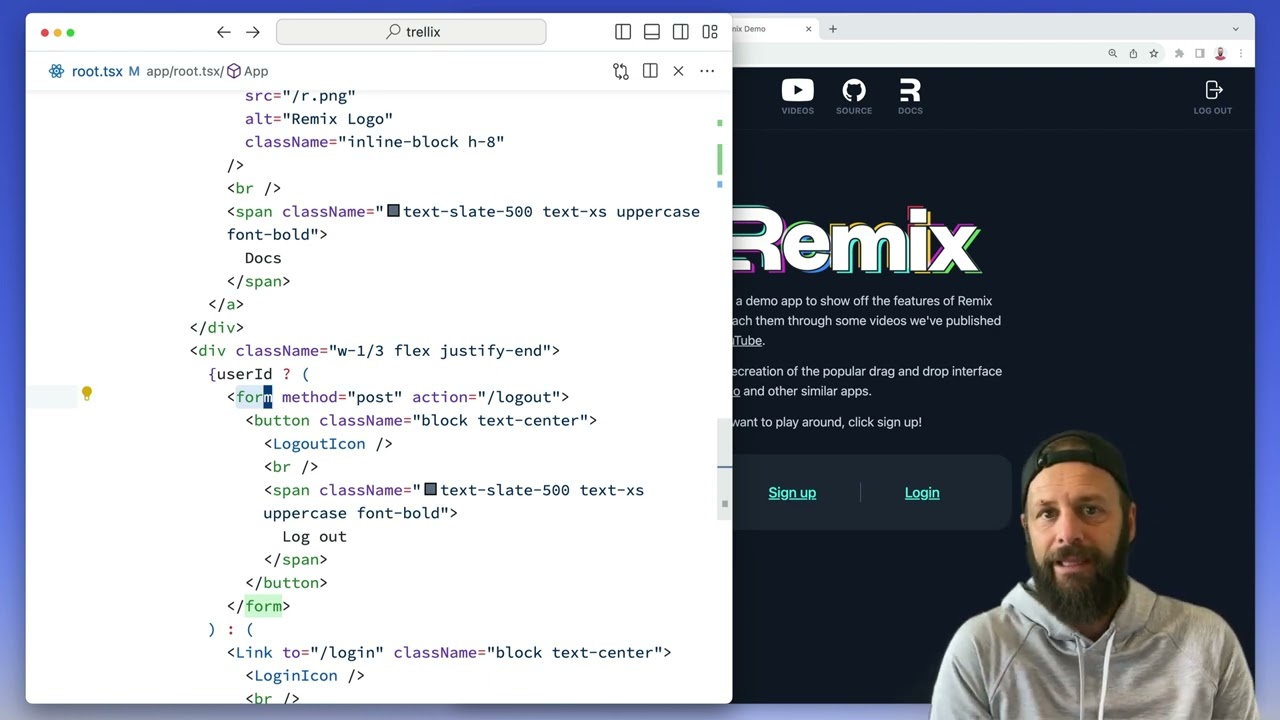The height and width of the screenshot is (720, 1280).
Task: Toggle the Chrome side panel icon
Action: click(1199, 54)
